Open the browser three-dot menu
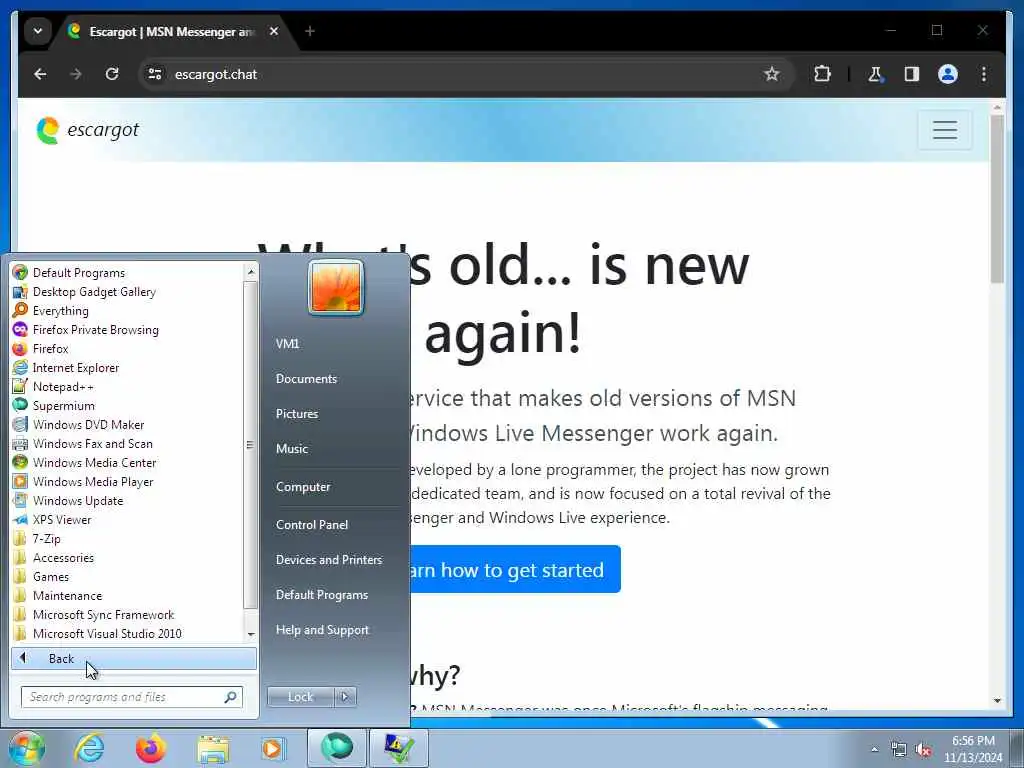 [x=984, y=74]
